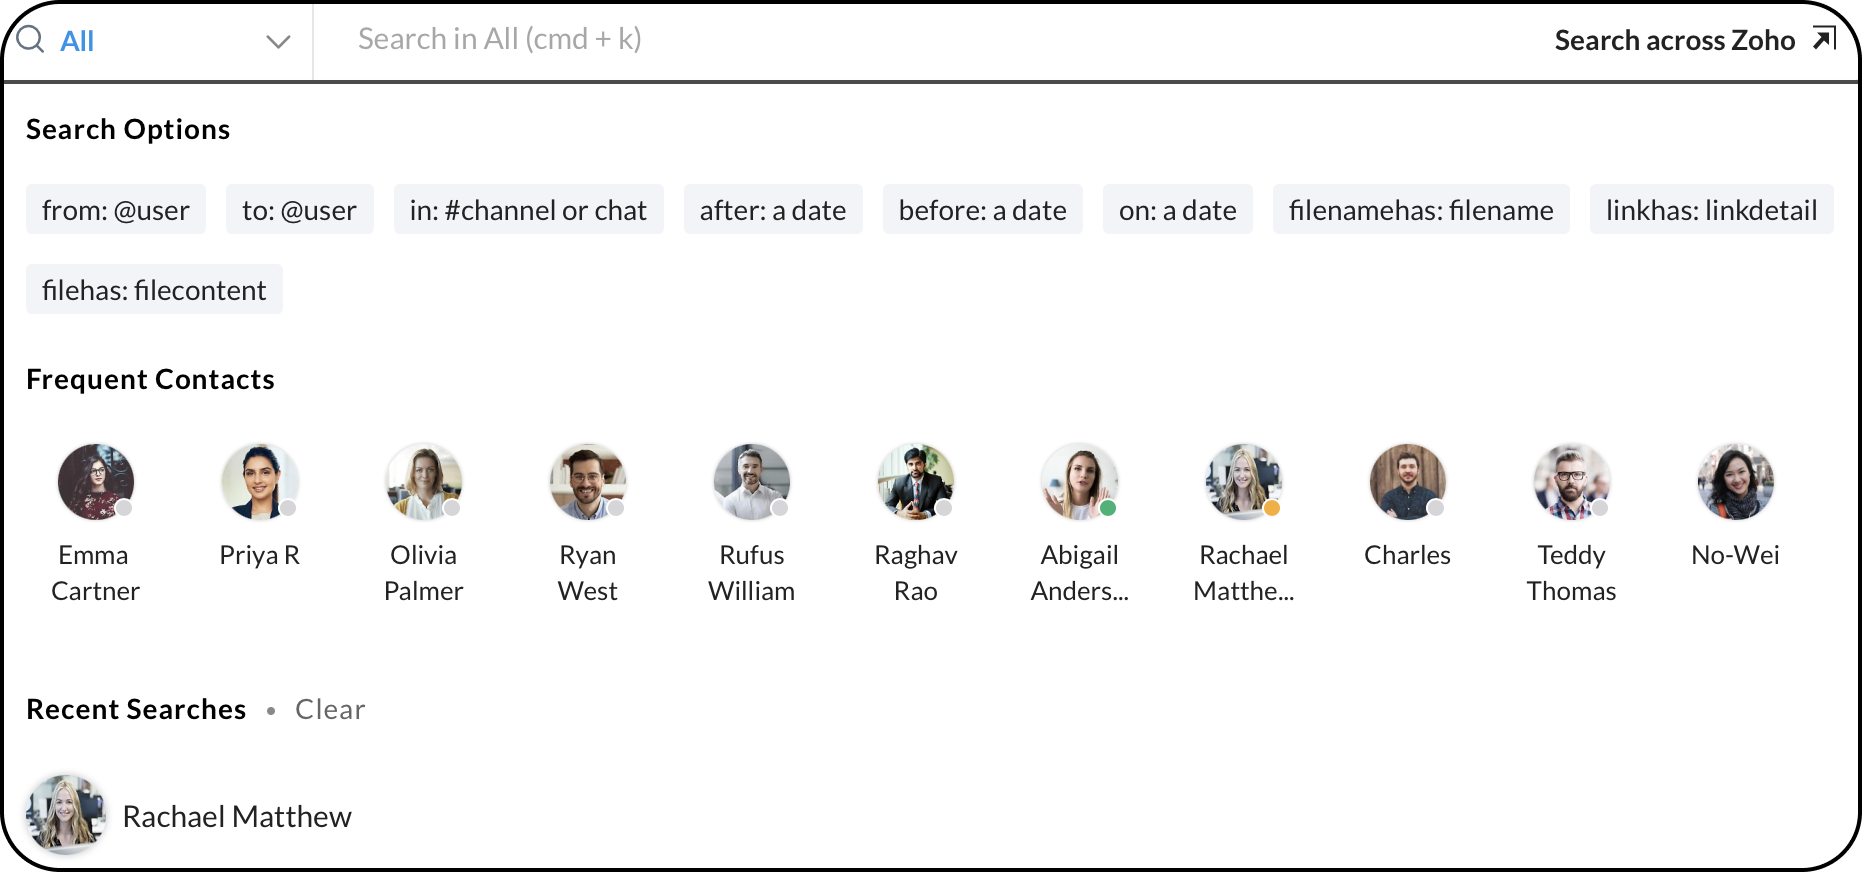Choose in: #channel or chat filter

pyautogui.click(x=528, y=210)
